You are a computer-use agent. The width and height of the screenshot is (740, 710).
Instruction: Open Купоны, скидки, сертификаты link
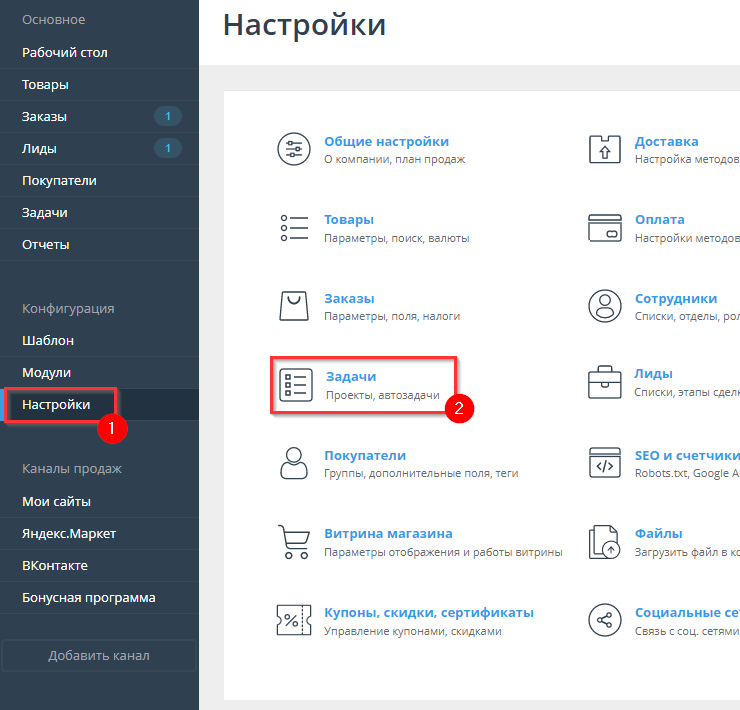pyautogui.click(x=428, y=613)
